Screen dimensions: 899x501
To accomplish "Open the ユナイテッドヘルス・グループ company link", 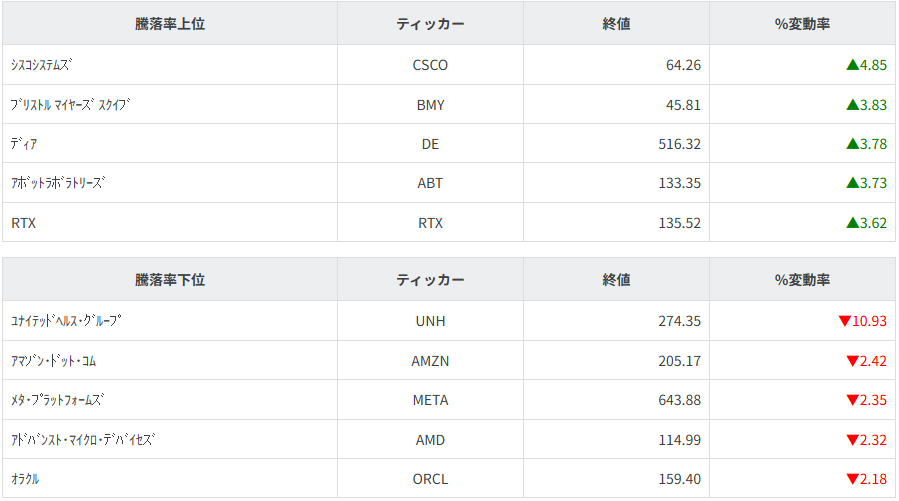I will [x=66, y=321].
